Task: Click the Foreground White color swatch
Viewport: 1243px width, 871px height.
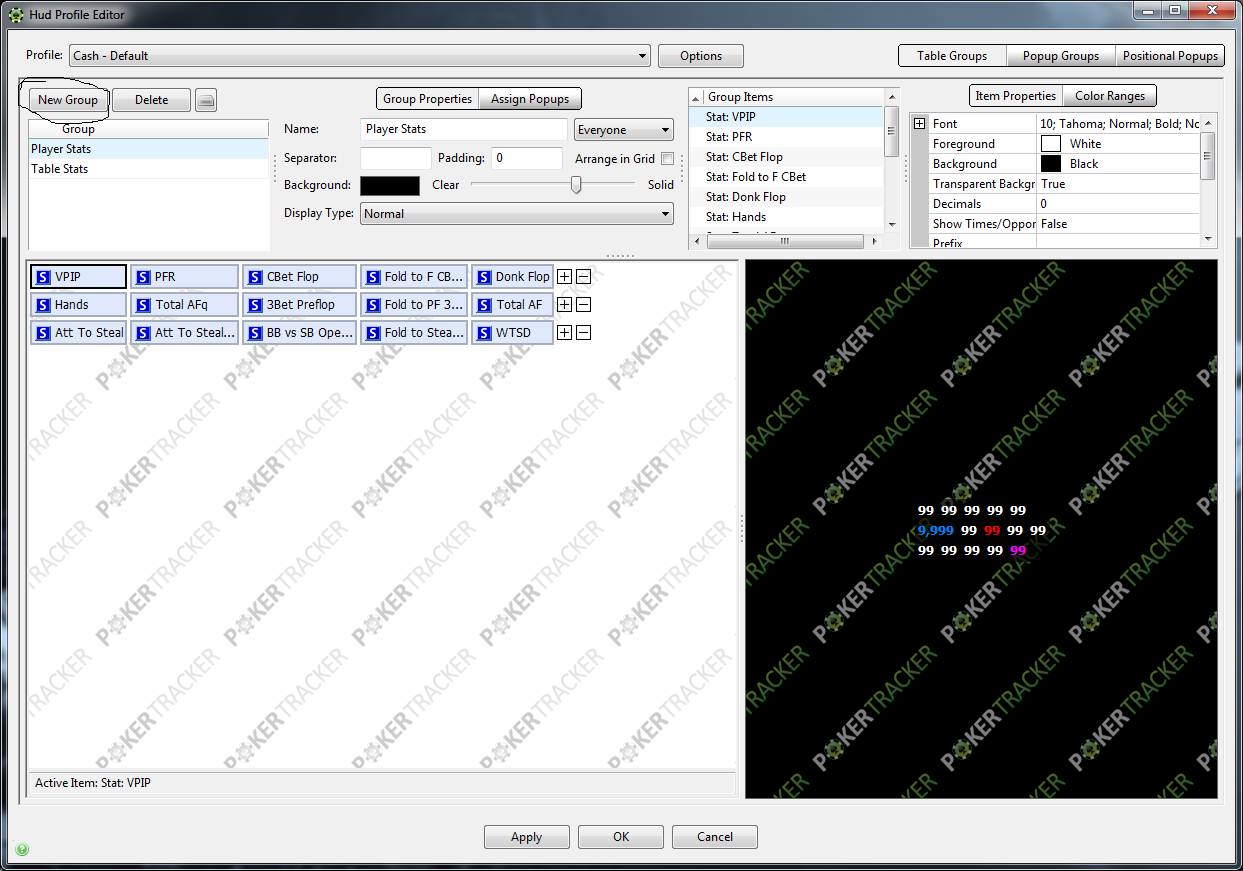Action: pos(1051,144)
